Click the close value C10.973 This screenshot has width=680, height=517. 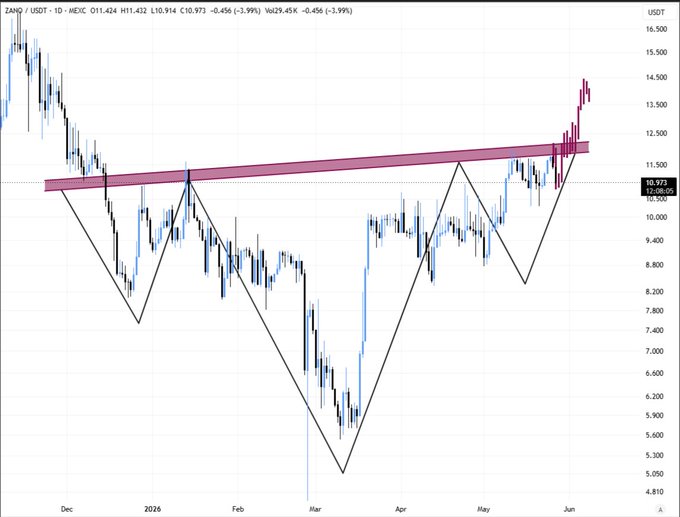point(193,11)
